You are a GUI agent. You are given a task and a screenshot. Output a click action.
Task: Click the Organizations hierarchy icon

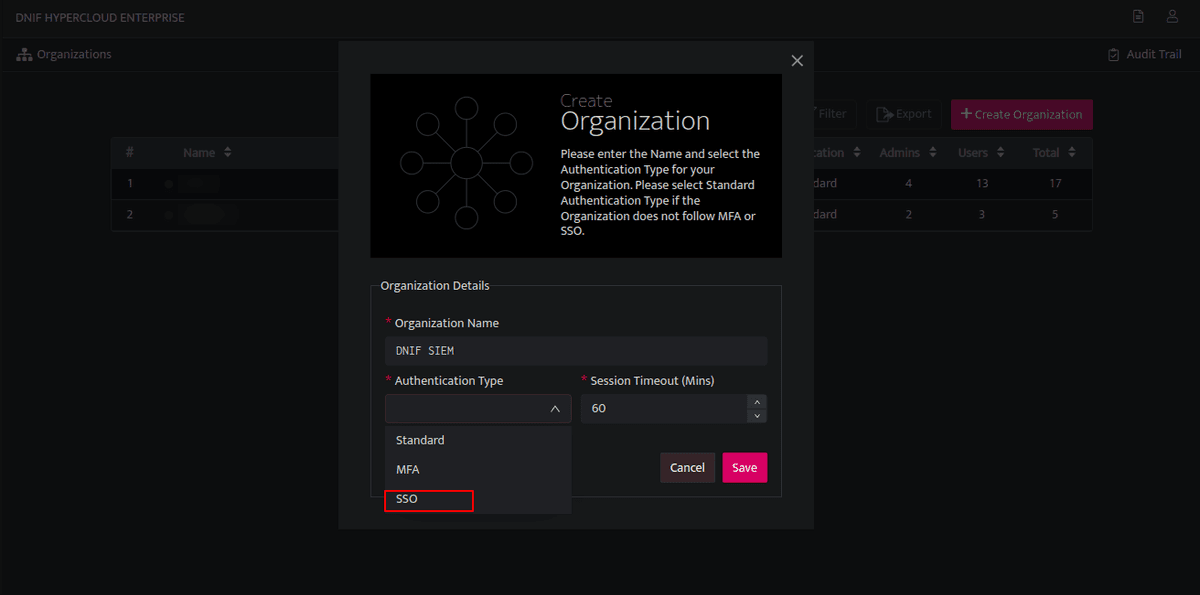tap(24, 54)
